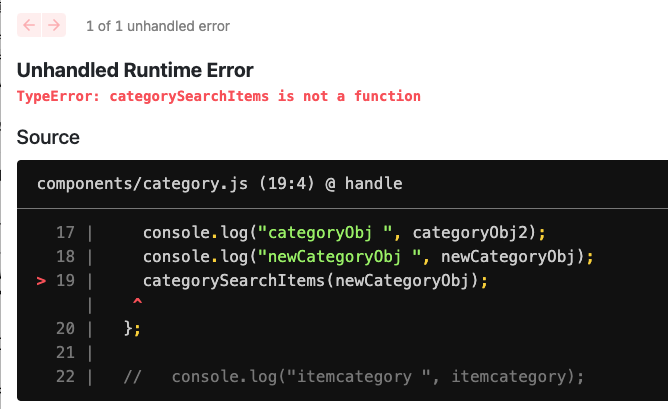Click line number 20 in the code frame
Screen dimensions: 668x409
(66, 327)
